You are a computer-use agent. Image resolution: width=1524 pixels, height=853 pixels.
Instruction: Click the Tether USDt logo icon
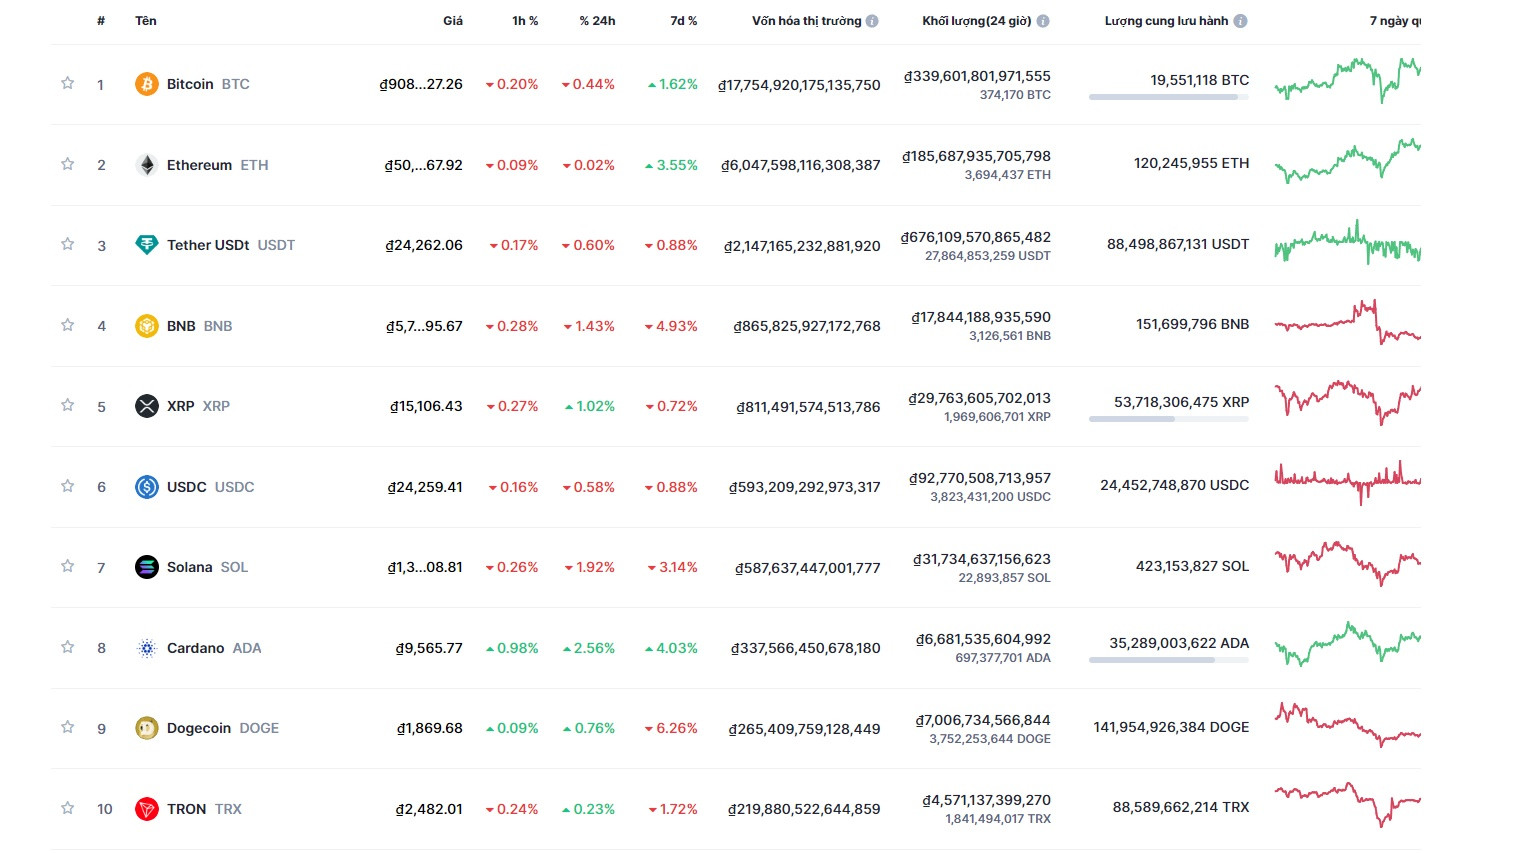point(147,245)
